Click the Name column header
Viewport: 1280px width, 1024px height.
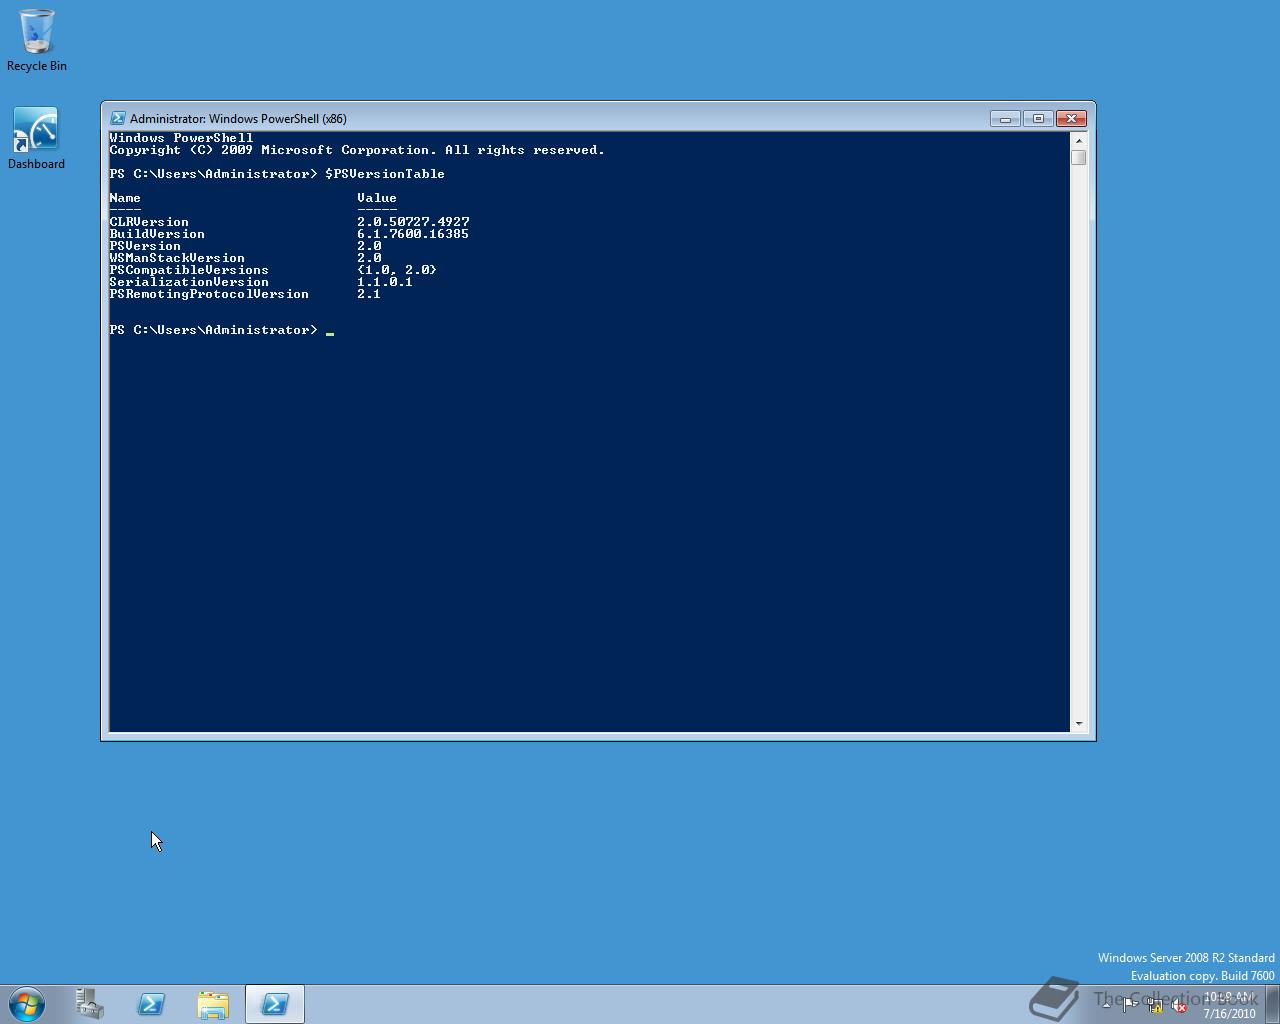125,198
